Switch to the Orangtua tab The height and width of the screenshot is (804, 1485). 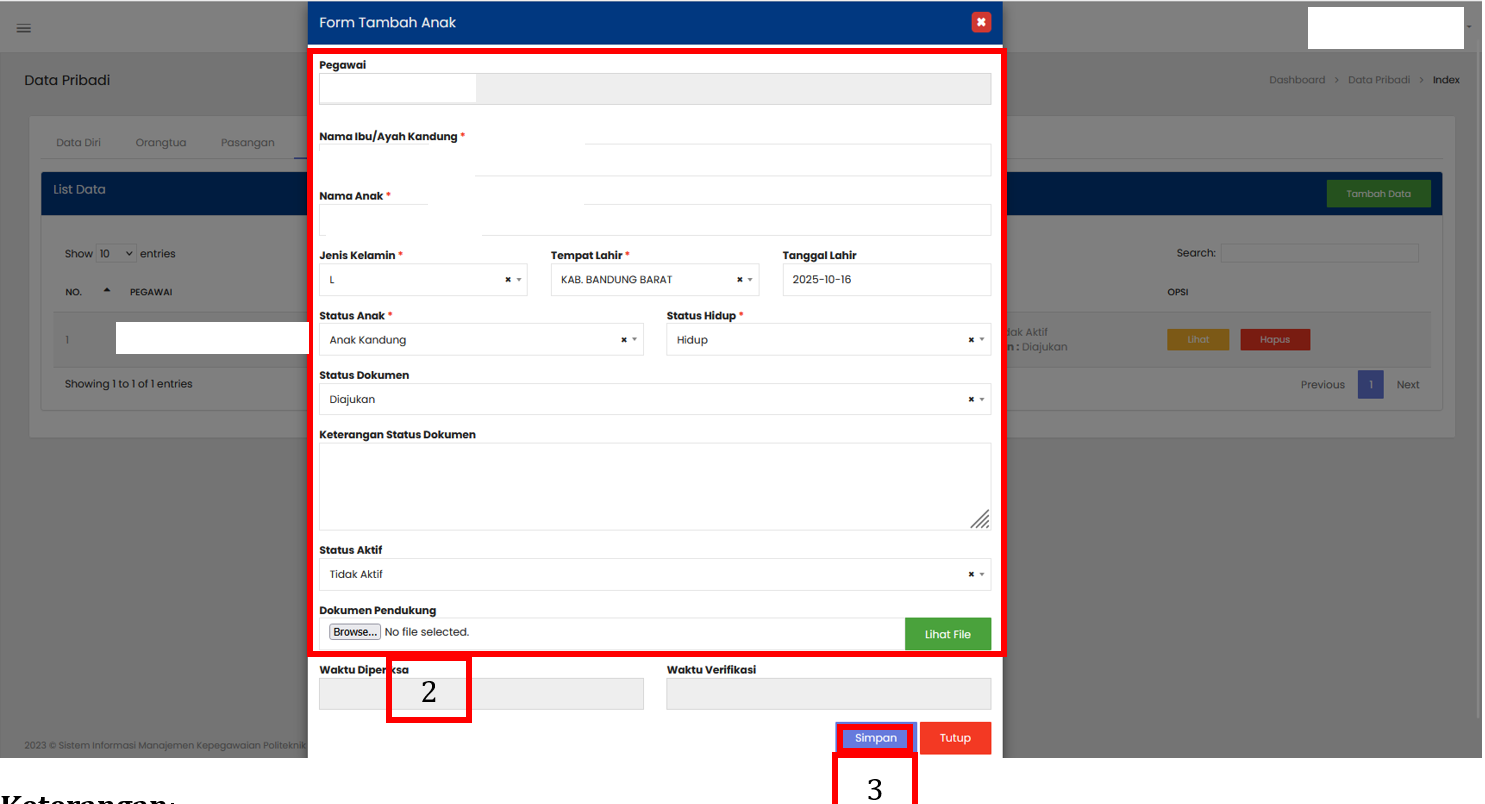point(161,142)
